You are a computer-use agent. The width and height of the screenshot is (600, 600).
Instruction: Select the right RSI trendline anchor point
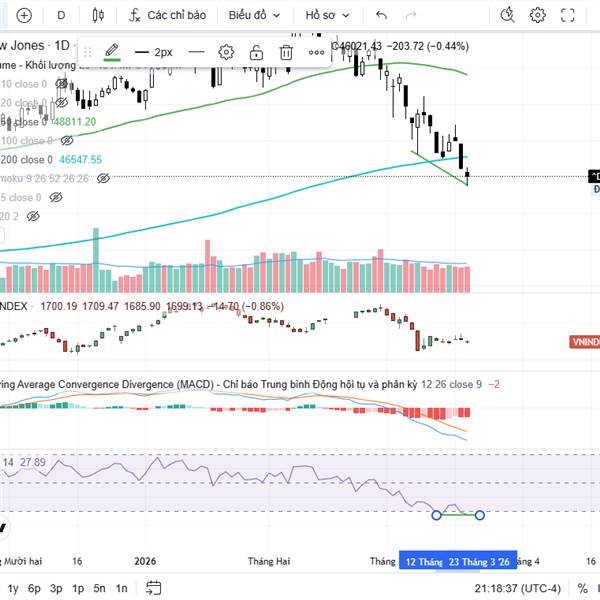point(479,515)
